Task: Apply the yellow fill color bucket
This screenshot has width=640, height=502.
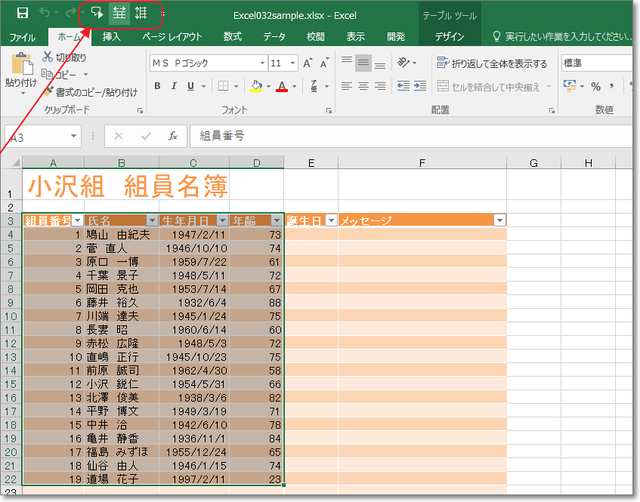Action: point(257,87)
